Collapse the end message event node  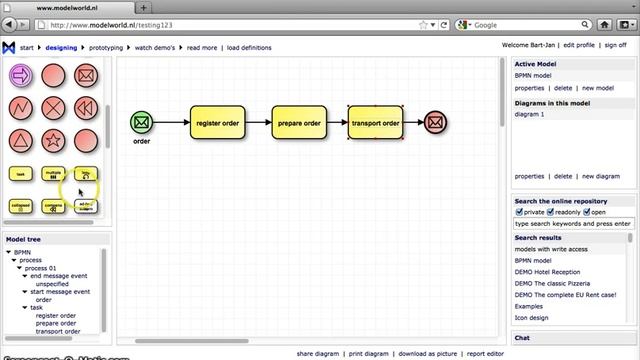pos(25,276)
